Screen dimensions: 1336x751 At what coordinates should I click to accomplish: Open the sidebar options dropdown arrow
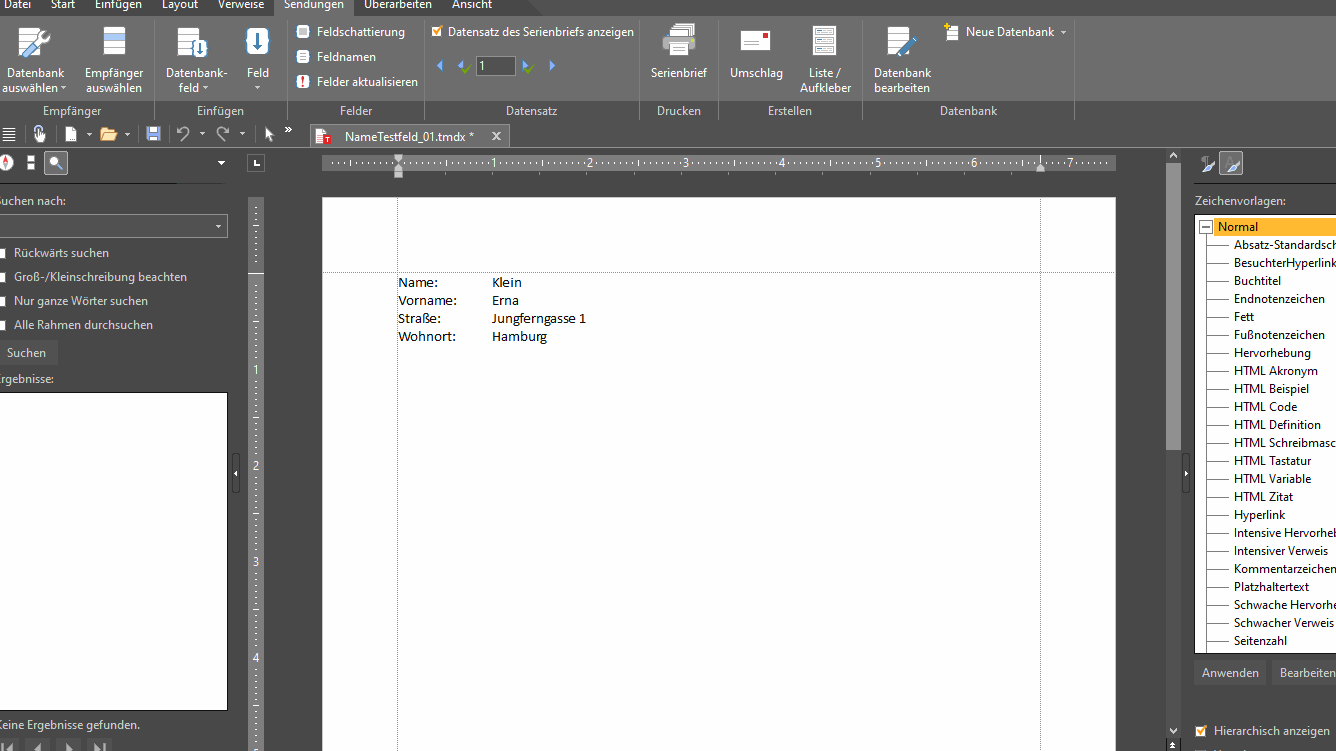(221, 163)
